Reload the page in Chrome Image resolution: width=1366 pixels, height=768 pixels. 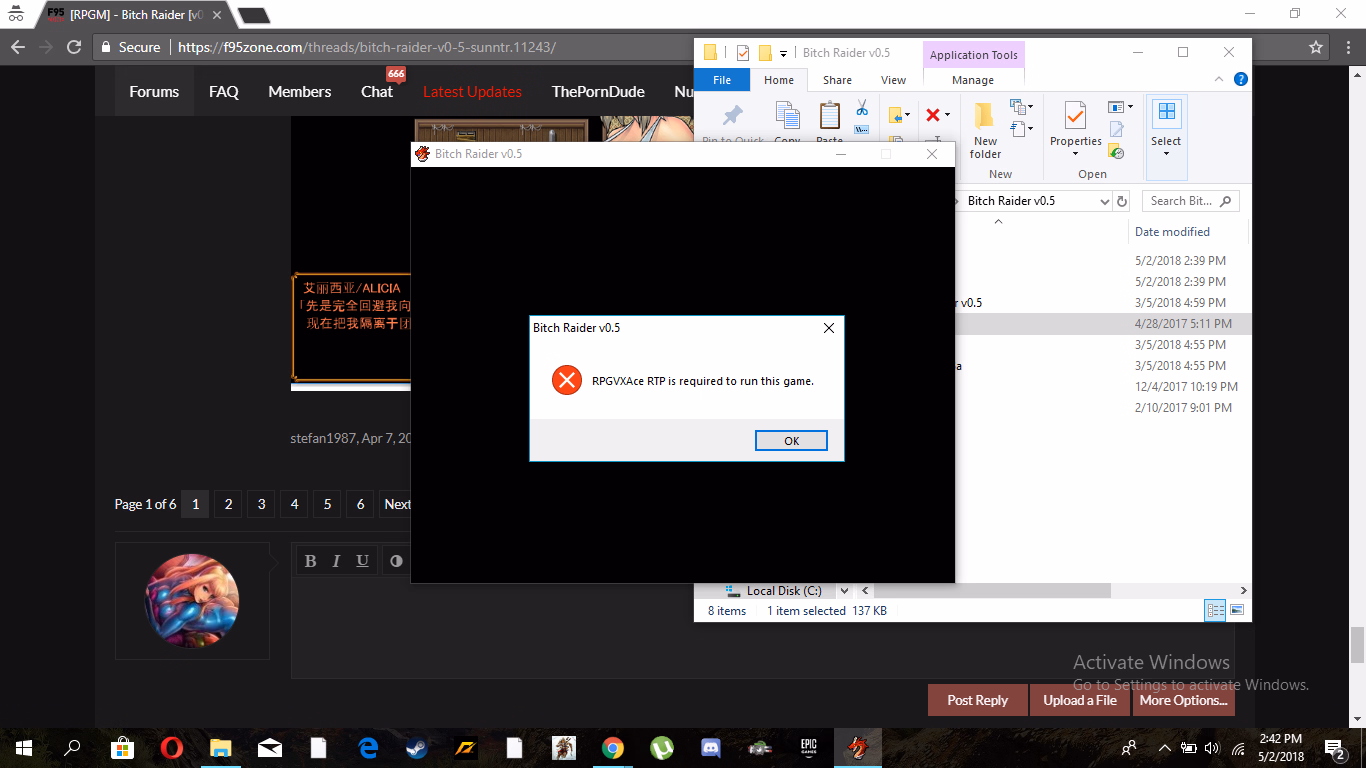pos(73,47)
